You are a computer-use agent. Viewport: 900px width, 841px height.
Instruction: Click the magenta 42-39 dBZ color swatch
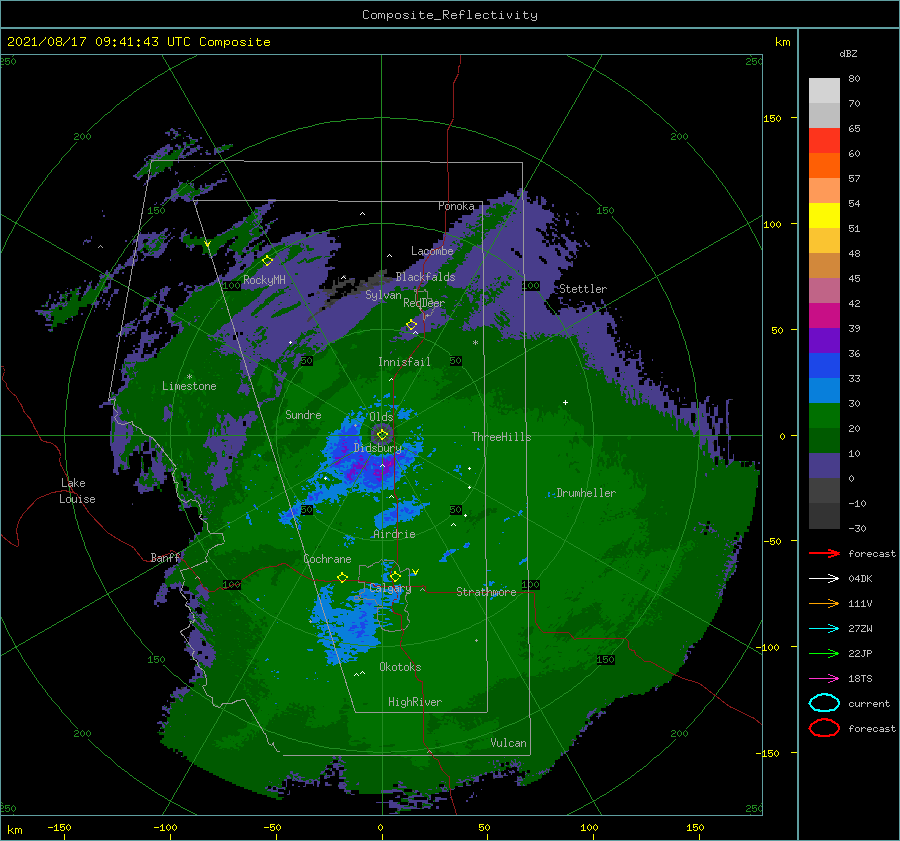pyautogui.click(x=824, y=316)
